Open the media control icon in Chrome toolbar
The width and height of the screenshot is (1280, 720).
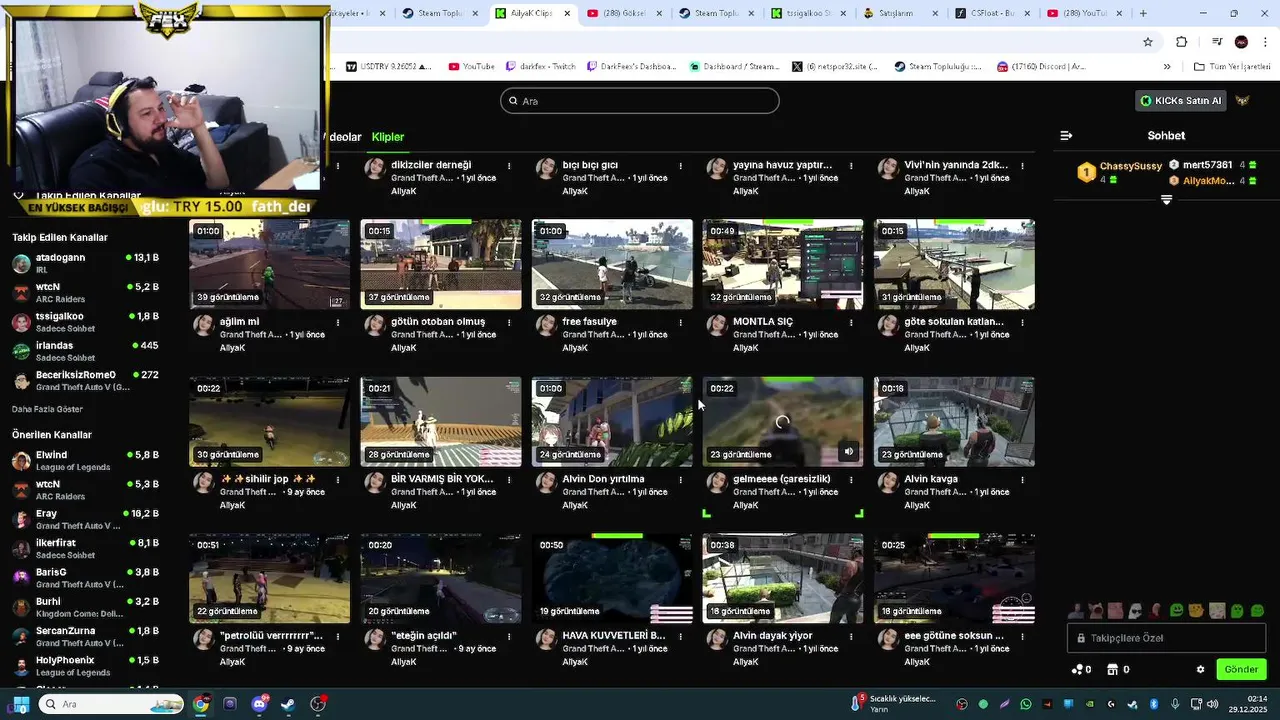pos(1217,41)
